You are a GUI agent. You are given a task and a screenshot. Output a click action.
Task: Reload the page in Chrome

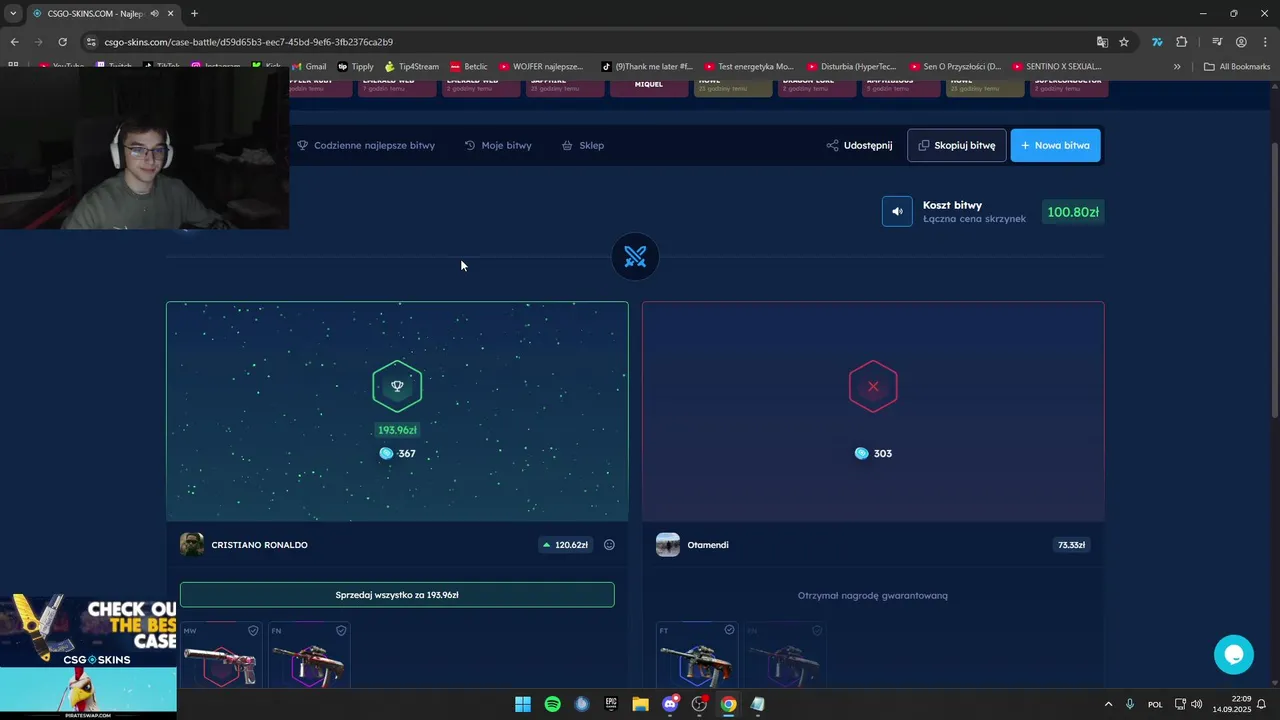62,42
